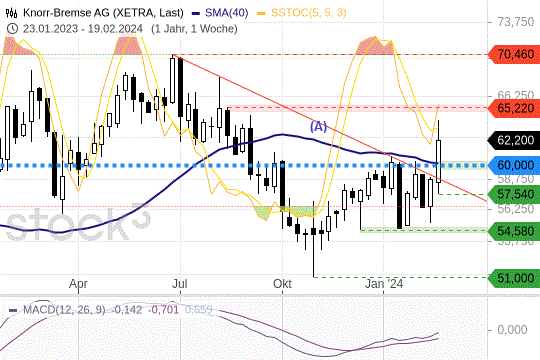Screen dimensions: 540x360
Task: Click the MACD(12, 26, 9) indicator label
Action: pos(64,310)
